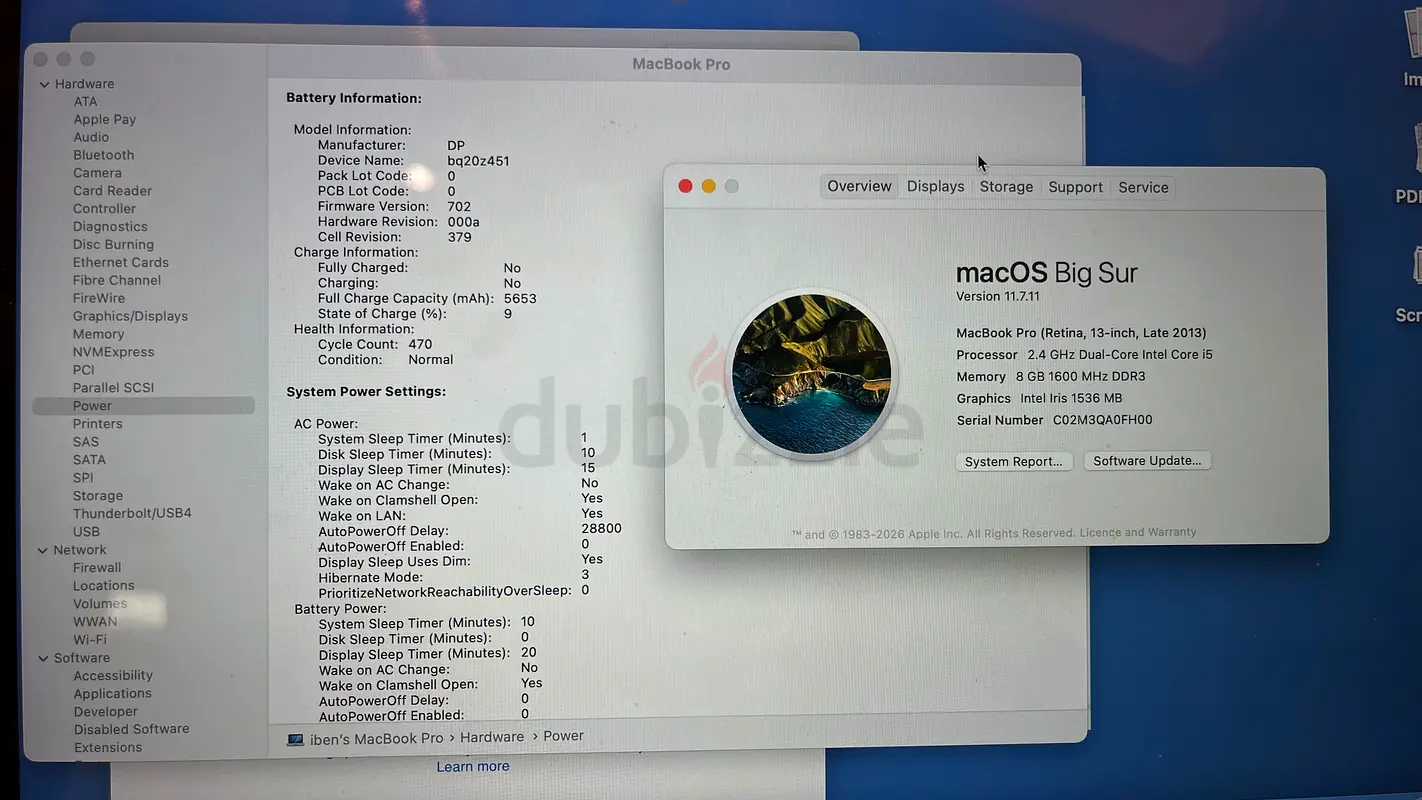The height and width of the screenshot is (800, 1422).
Task: Select Memory in the sidebar list
Action: pyautogui.click(x=98, y=335)
